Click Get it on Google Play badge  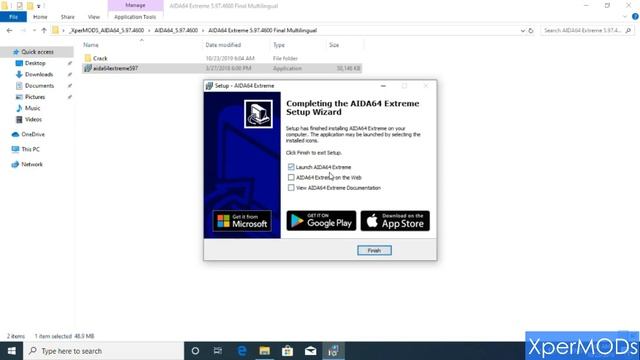click(x=321, y=221)
